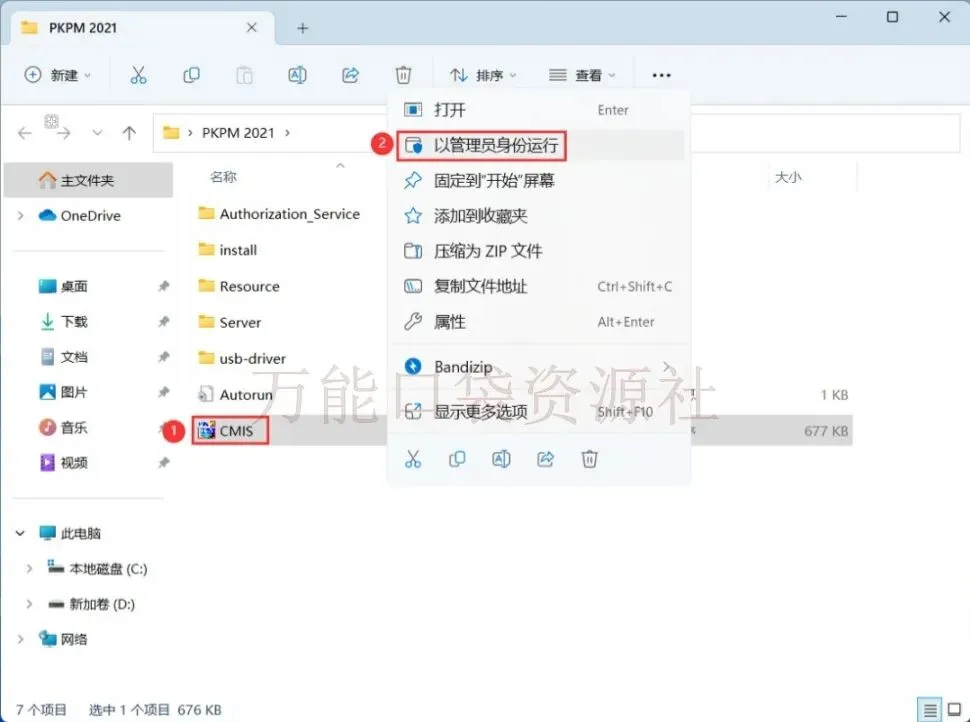Click the Copy icon in the toolbar

click(x=191, y=75)
